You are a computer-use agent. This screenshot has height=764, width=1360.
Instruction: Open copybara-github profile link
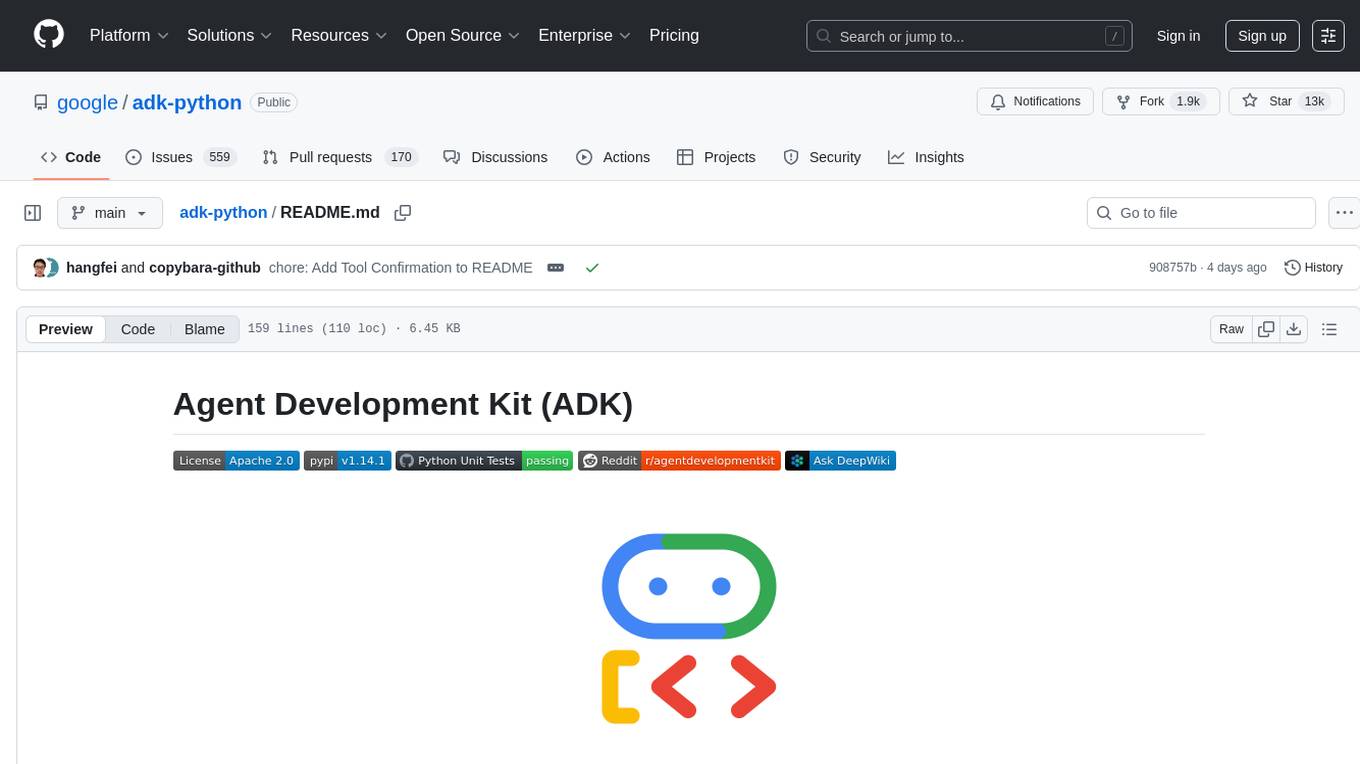tap(205, 268)
